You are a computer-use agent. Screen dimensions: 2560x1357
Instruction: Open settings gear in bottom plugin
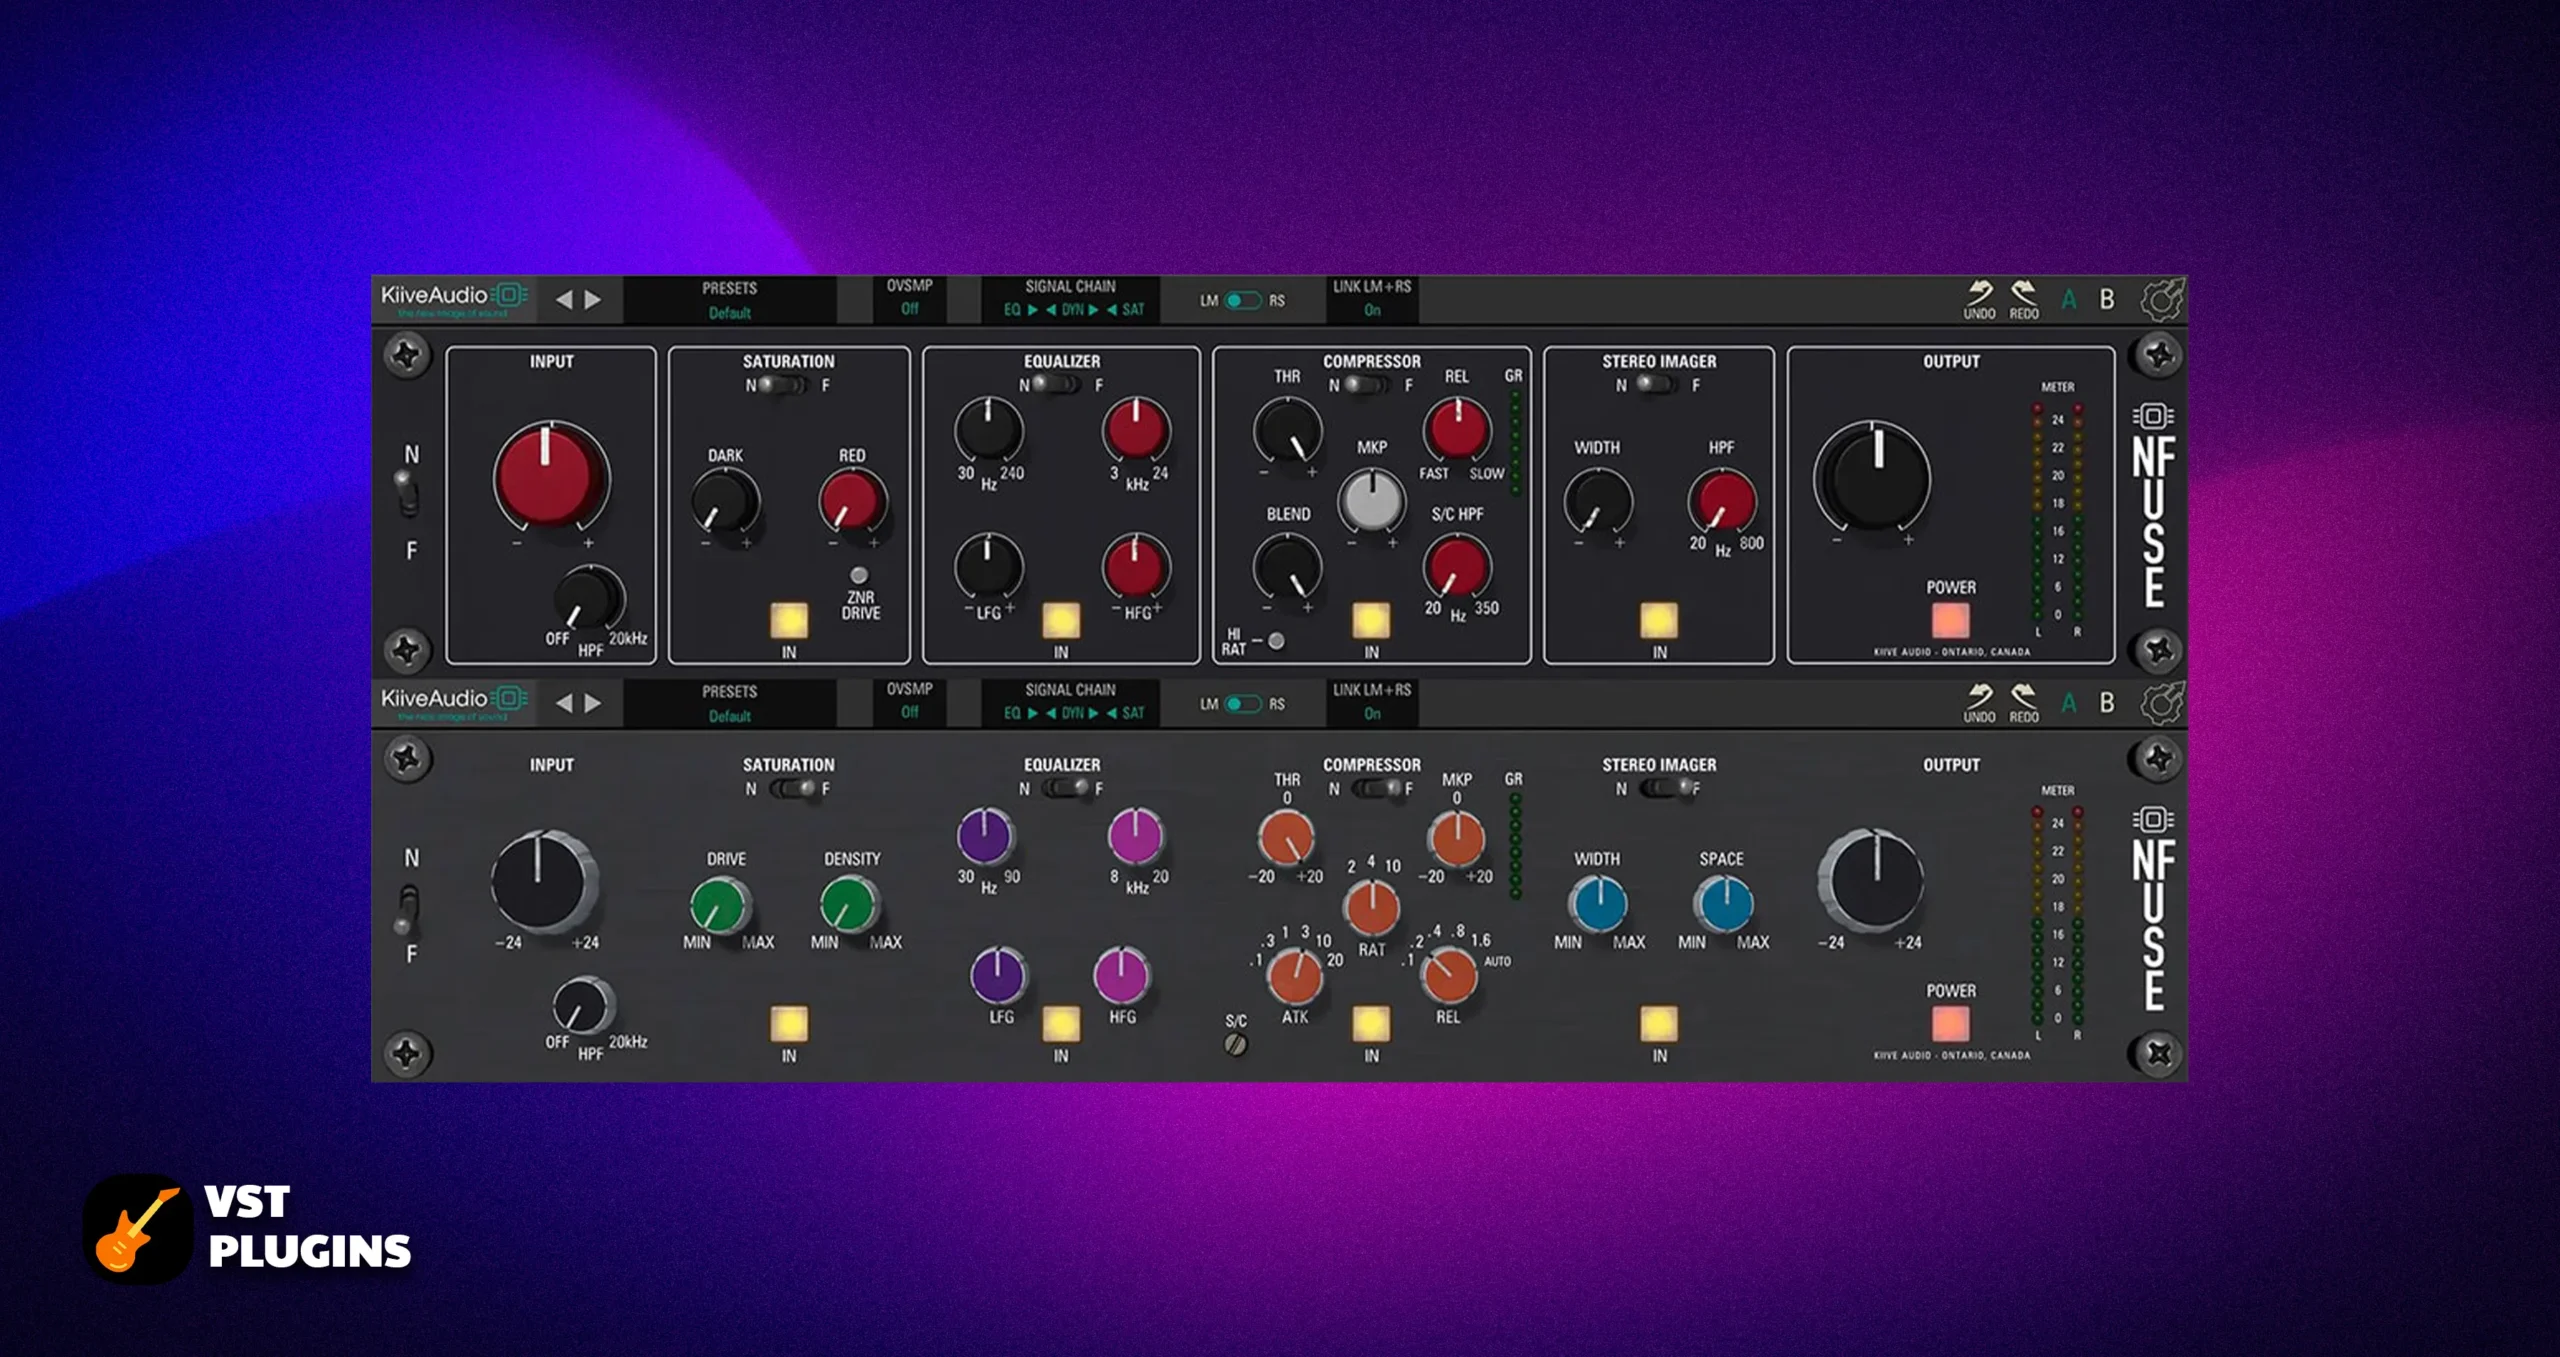[x=2162, y=703]
